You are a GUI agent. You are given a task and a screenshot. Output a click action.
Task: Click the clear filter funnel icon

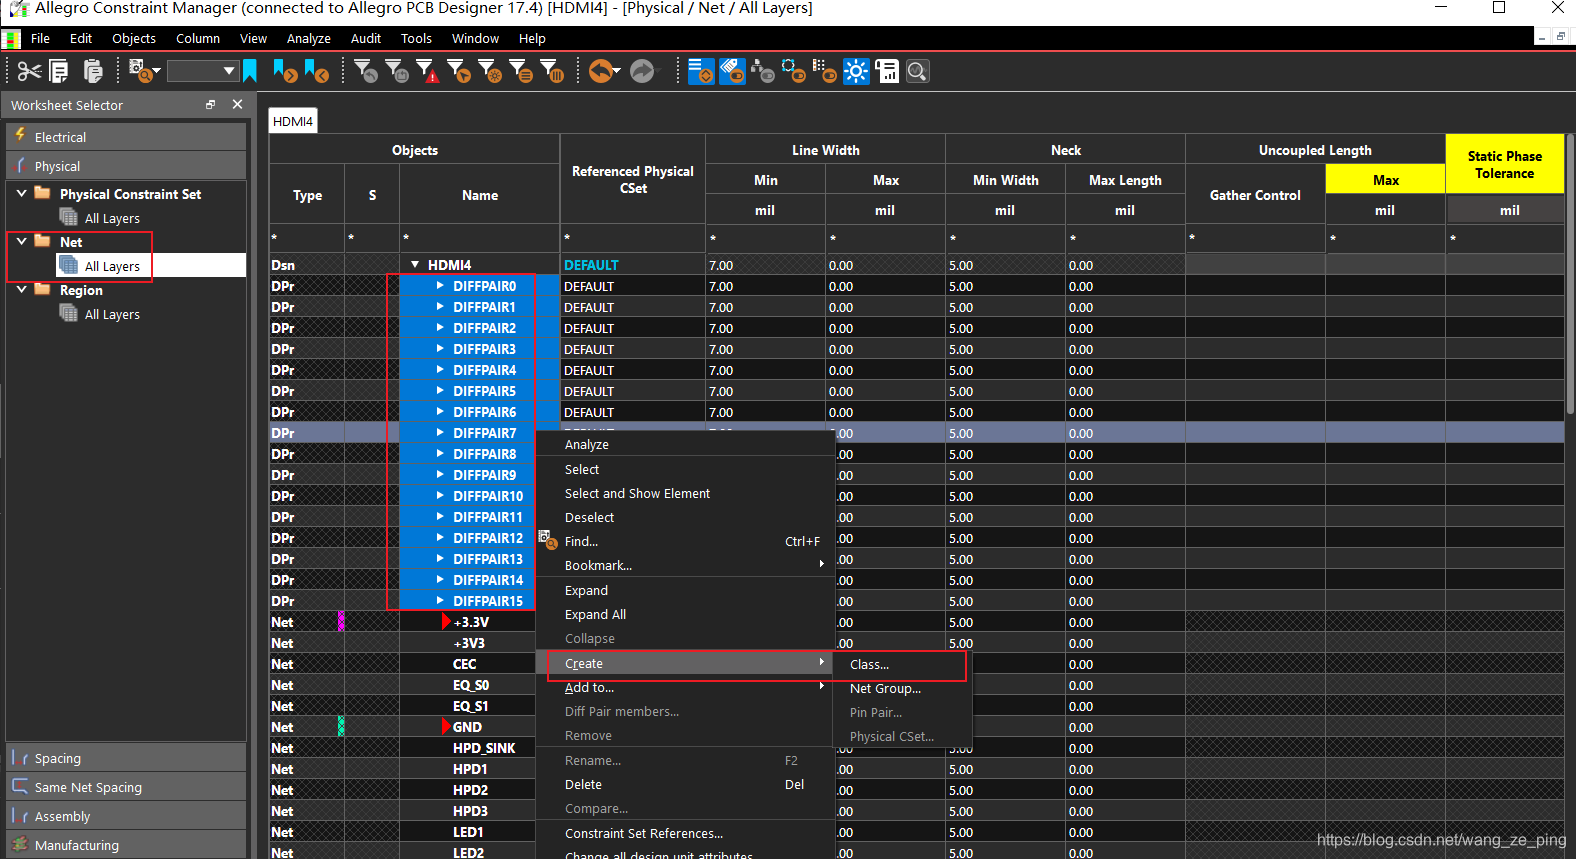pos(367,72)
